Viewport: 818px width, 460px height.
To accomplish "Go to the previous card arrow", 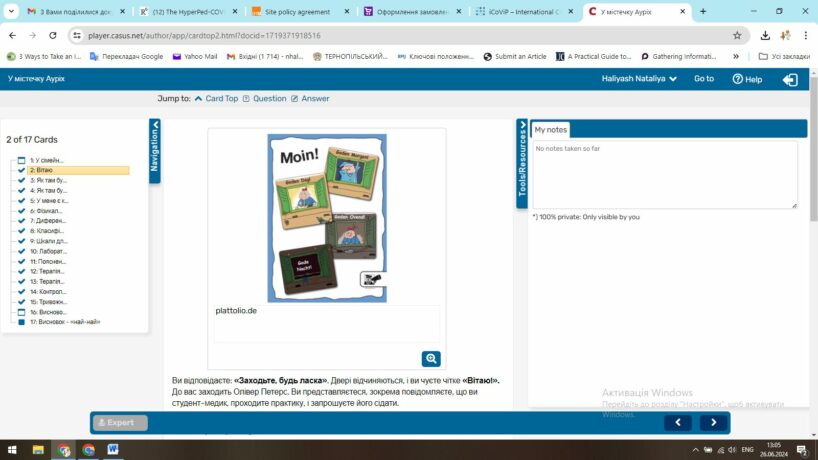I will [x=677, y=423].
